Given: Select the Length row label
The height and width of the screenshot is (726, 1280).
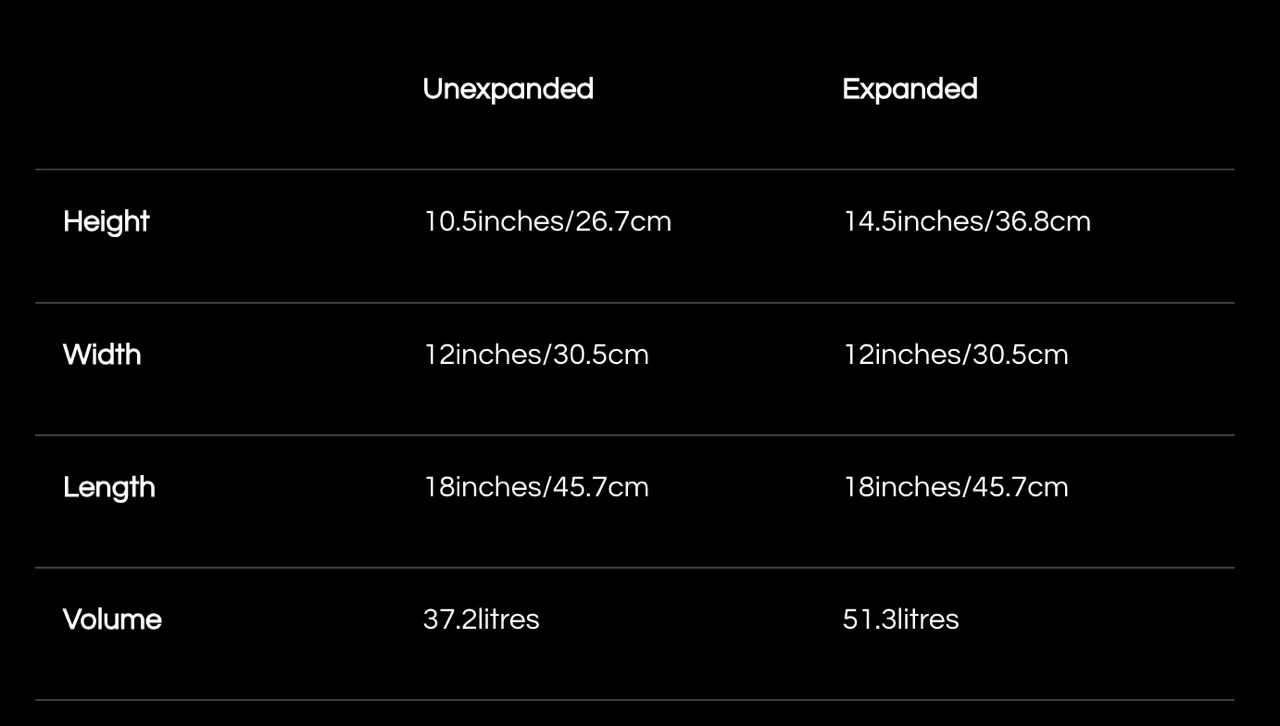Looking at the screenshot, I should coord(109,488).
